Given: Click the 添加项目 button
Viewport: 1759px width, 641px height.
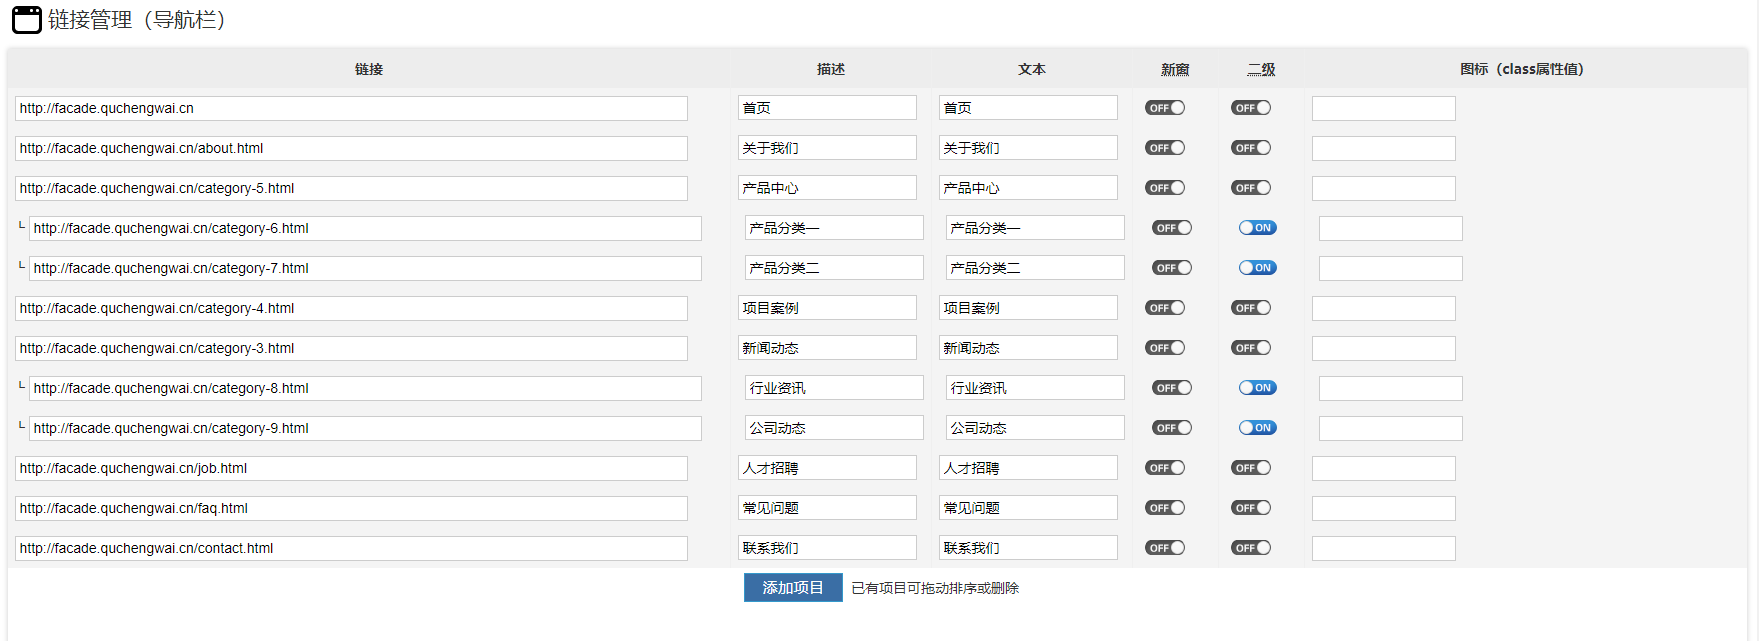Looking at the screenshot, I should click(793, 588).
